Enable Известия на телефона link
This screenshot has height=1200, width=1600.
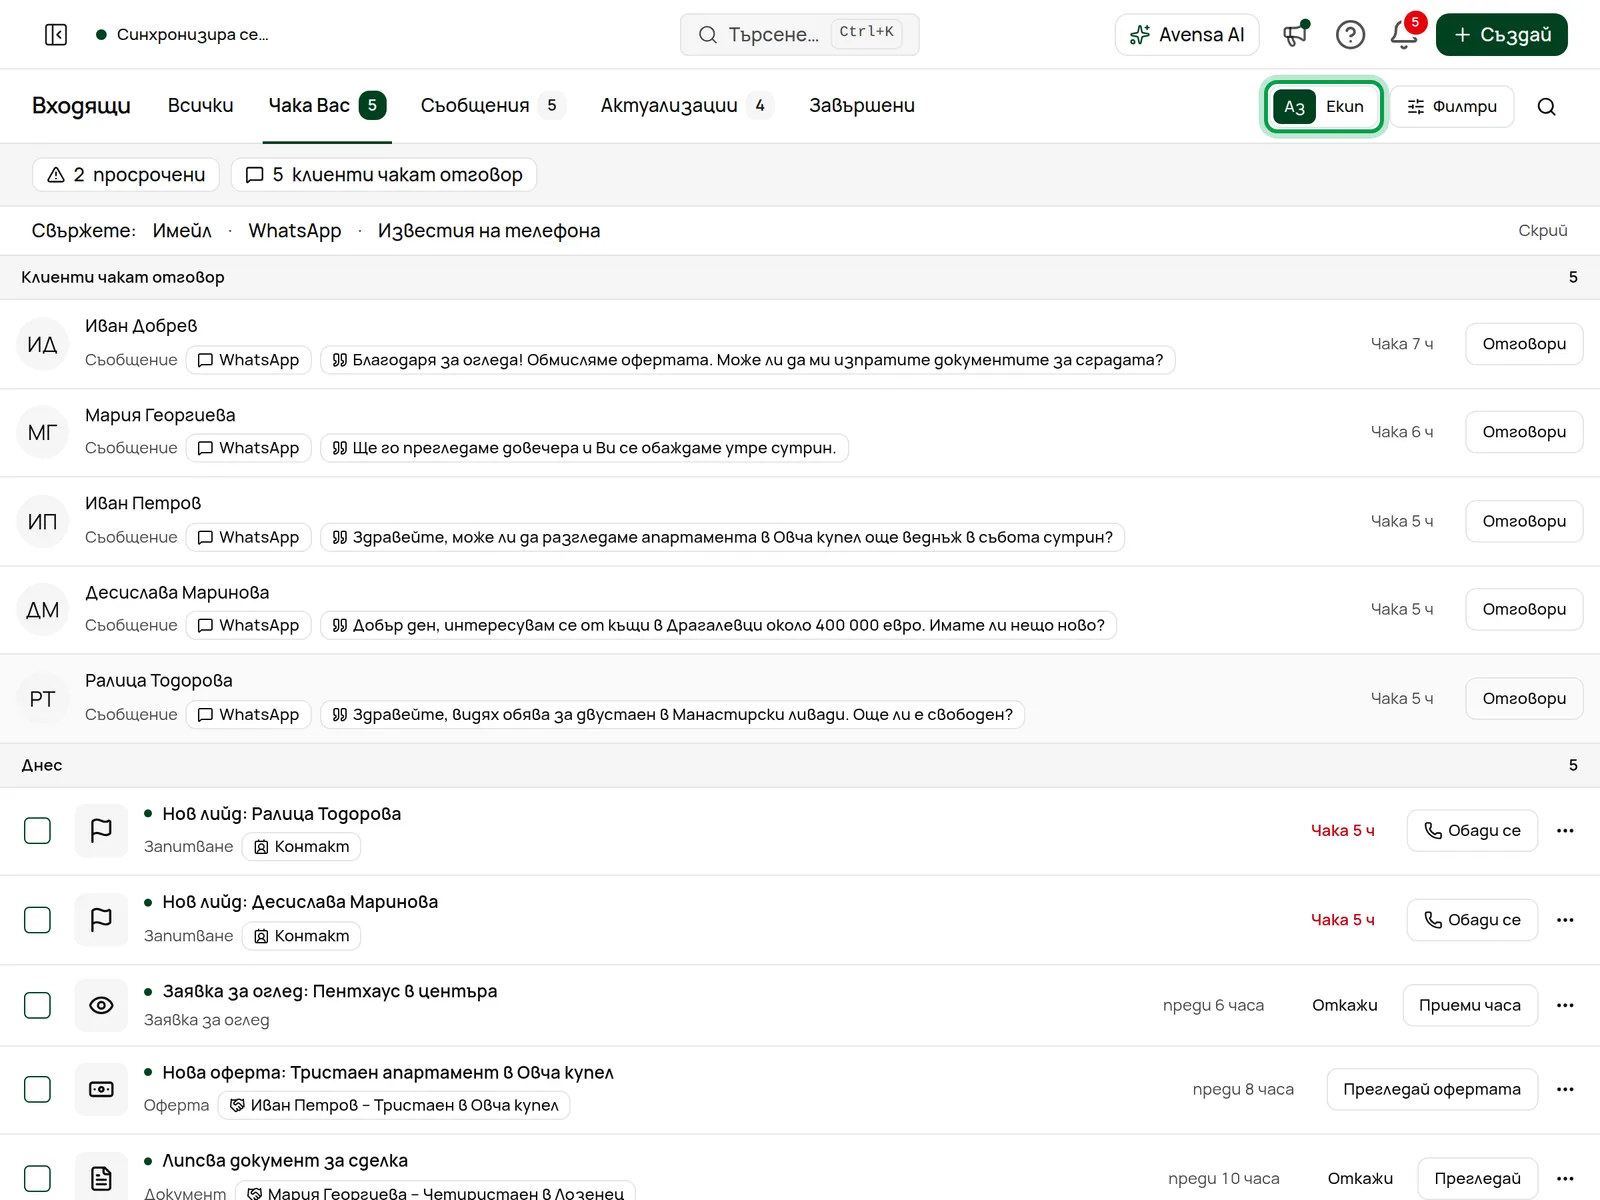click(489, 231)
